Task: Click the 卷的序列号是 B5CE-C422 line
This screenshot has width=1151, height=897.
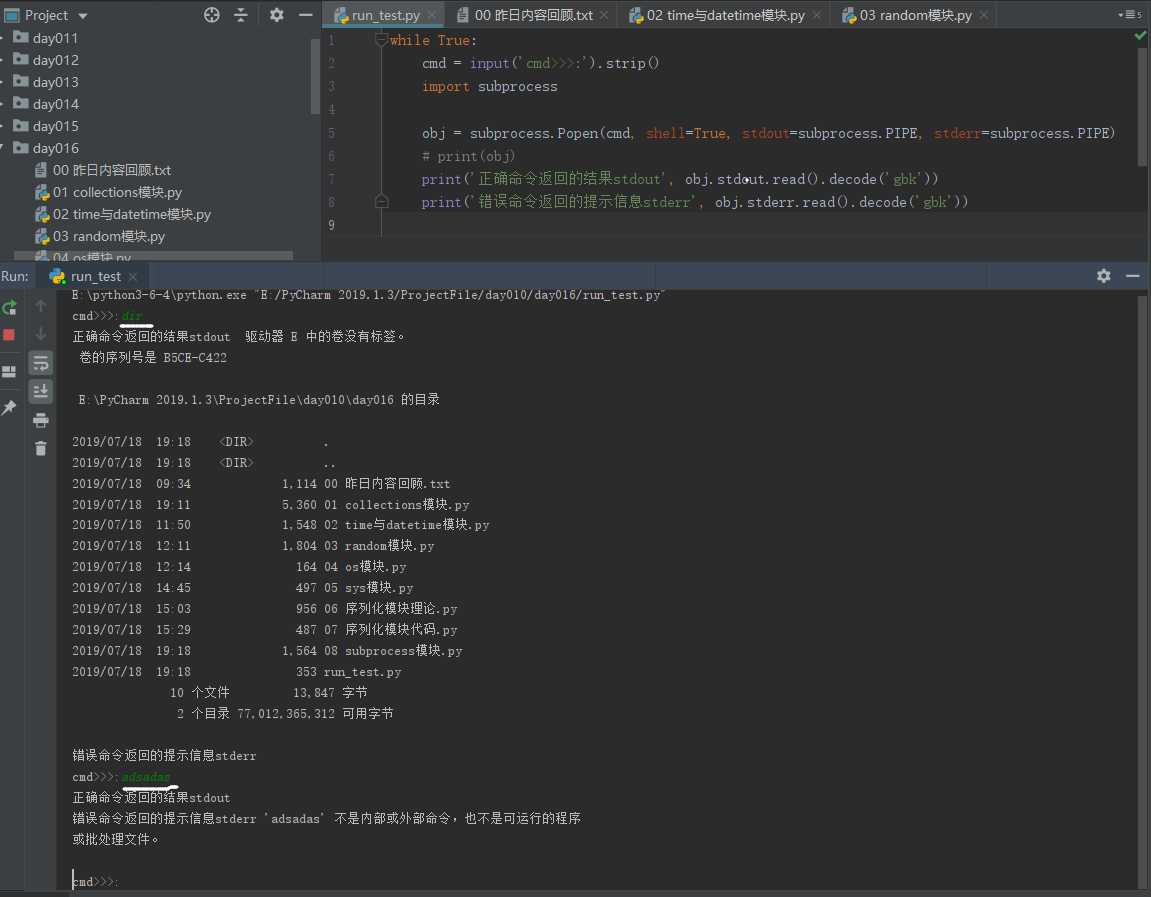Action: (153, 357)
